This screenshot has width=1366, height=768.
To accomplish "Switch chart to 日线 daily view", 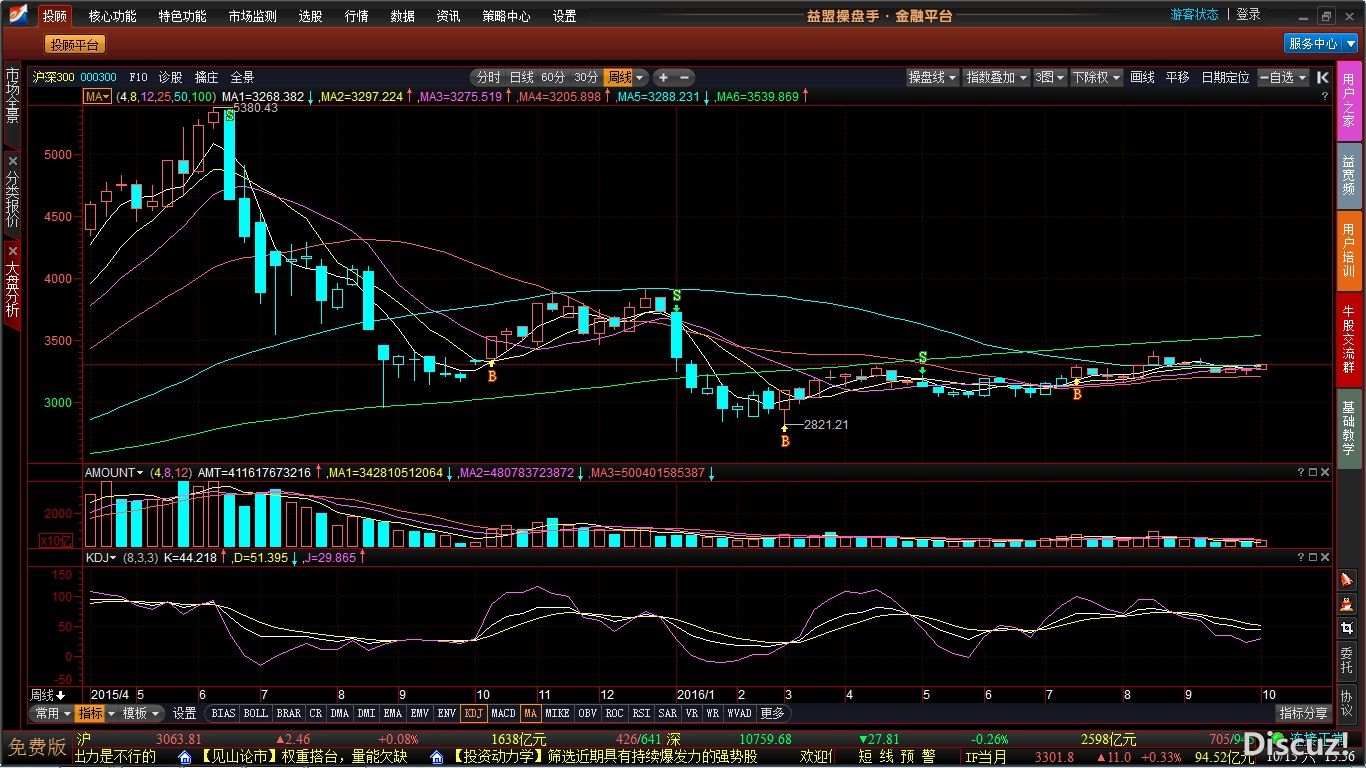I will 521,77.
